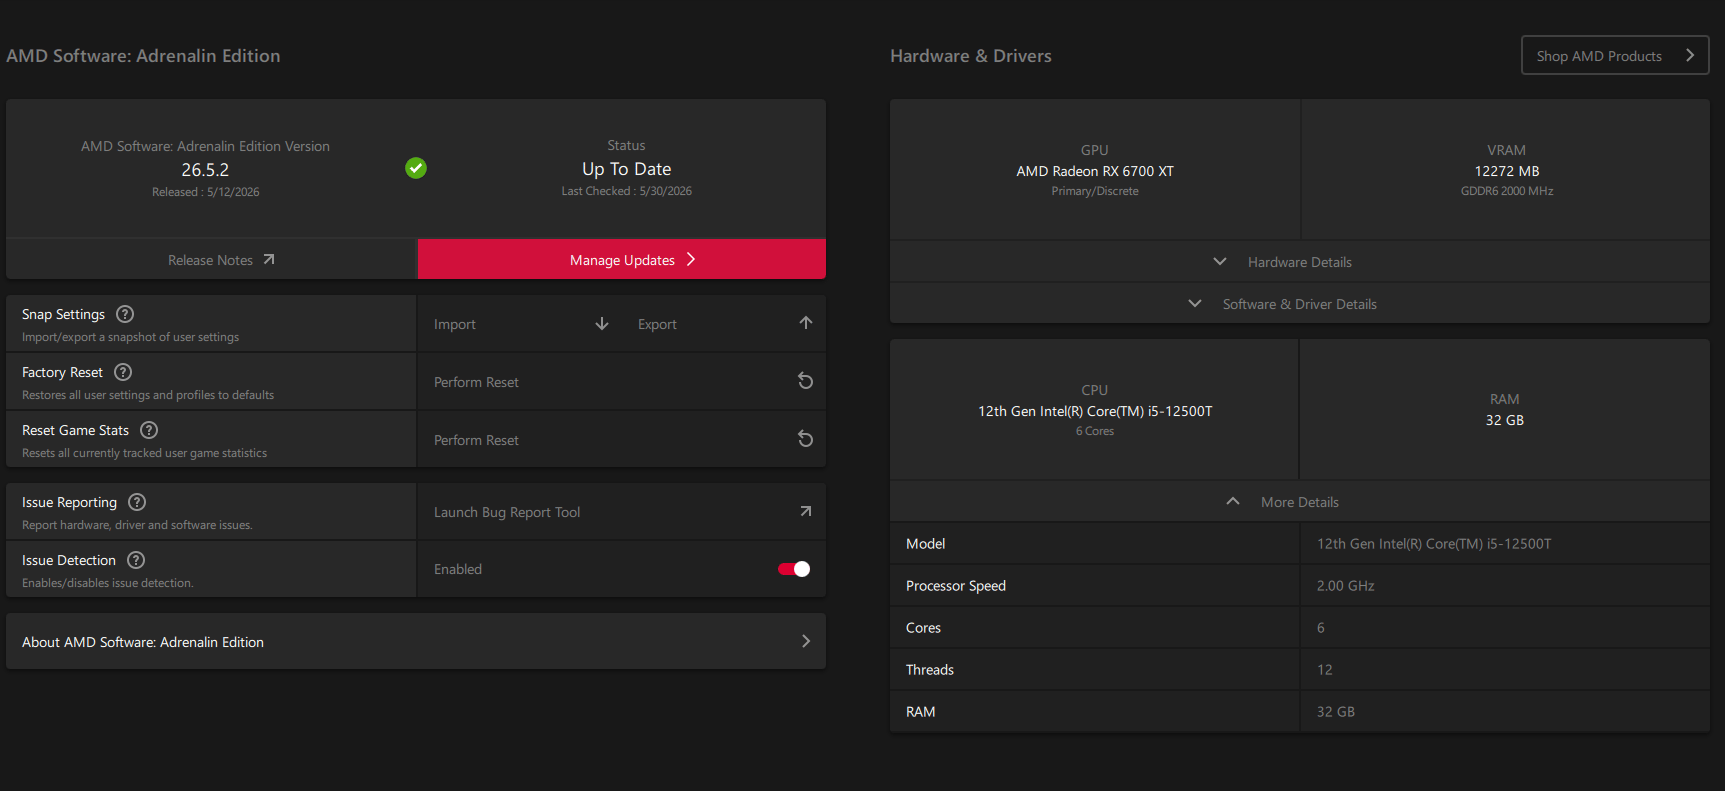
Task: Click the Release Notes external link arrow
Action: pos(269,259)
